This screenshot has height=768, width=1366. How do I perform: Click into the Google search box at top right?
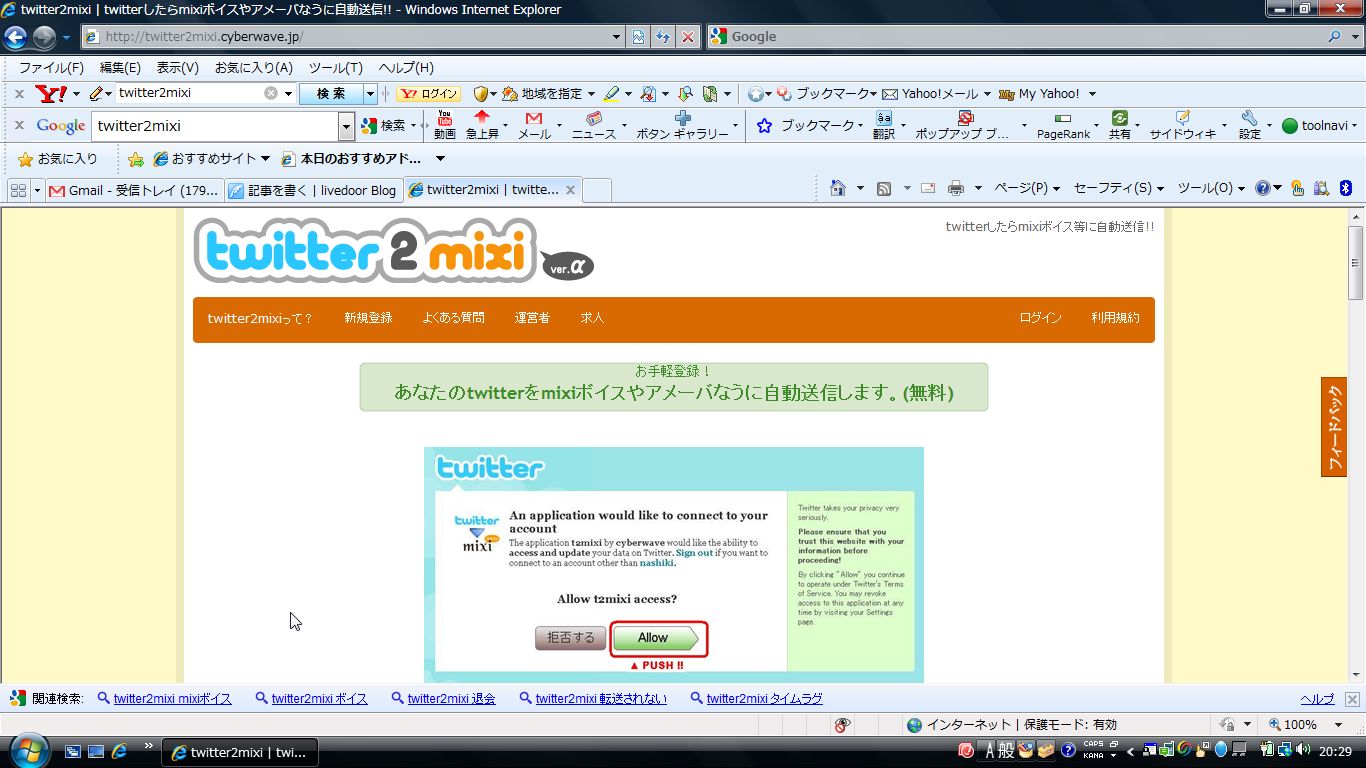point(1015,37)
